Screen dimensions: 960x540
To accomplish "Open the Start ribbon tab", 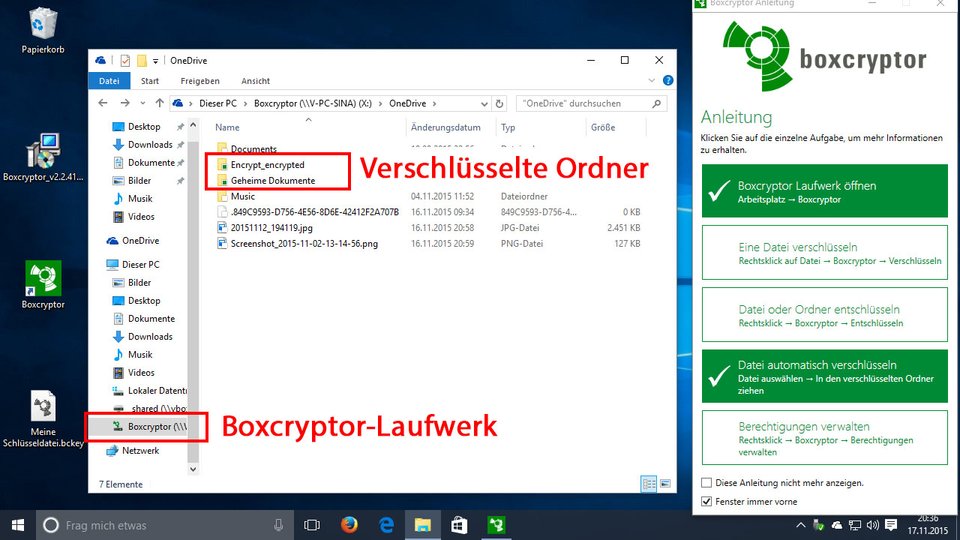I will (x=150, y=81).
